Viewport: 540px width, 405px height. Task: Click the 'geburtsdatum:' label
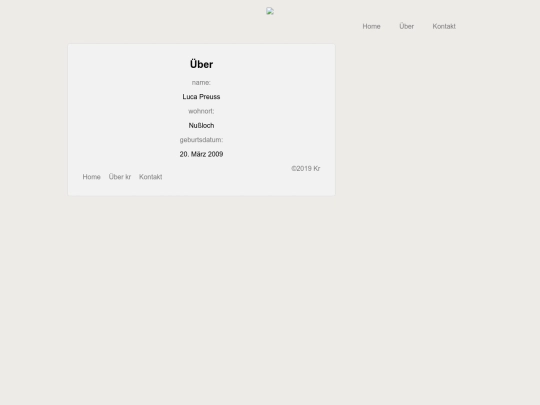(201, 140)
